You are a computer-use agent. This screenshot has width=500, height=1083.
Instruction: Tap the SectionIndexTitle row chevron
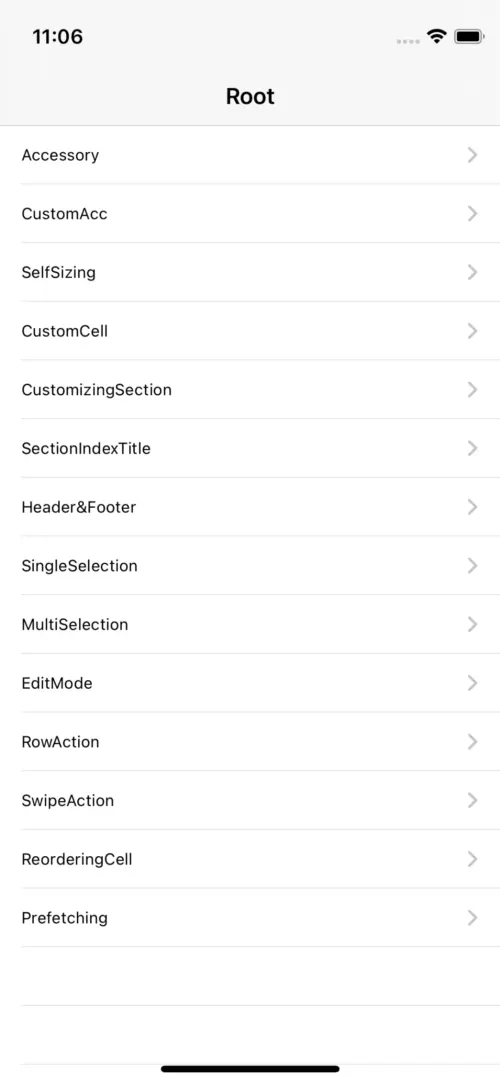(x=472, y=448)
